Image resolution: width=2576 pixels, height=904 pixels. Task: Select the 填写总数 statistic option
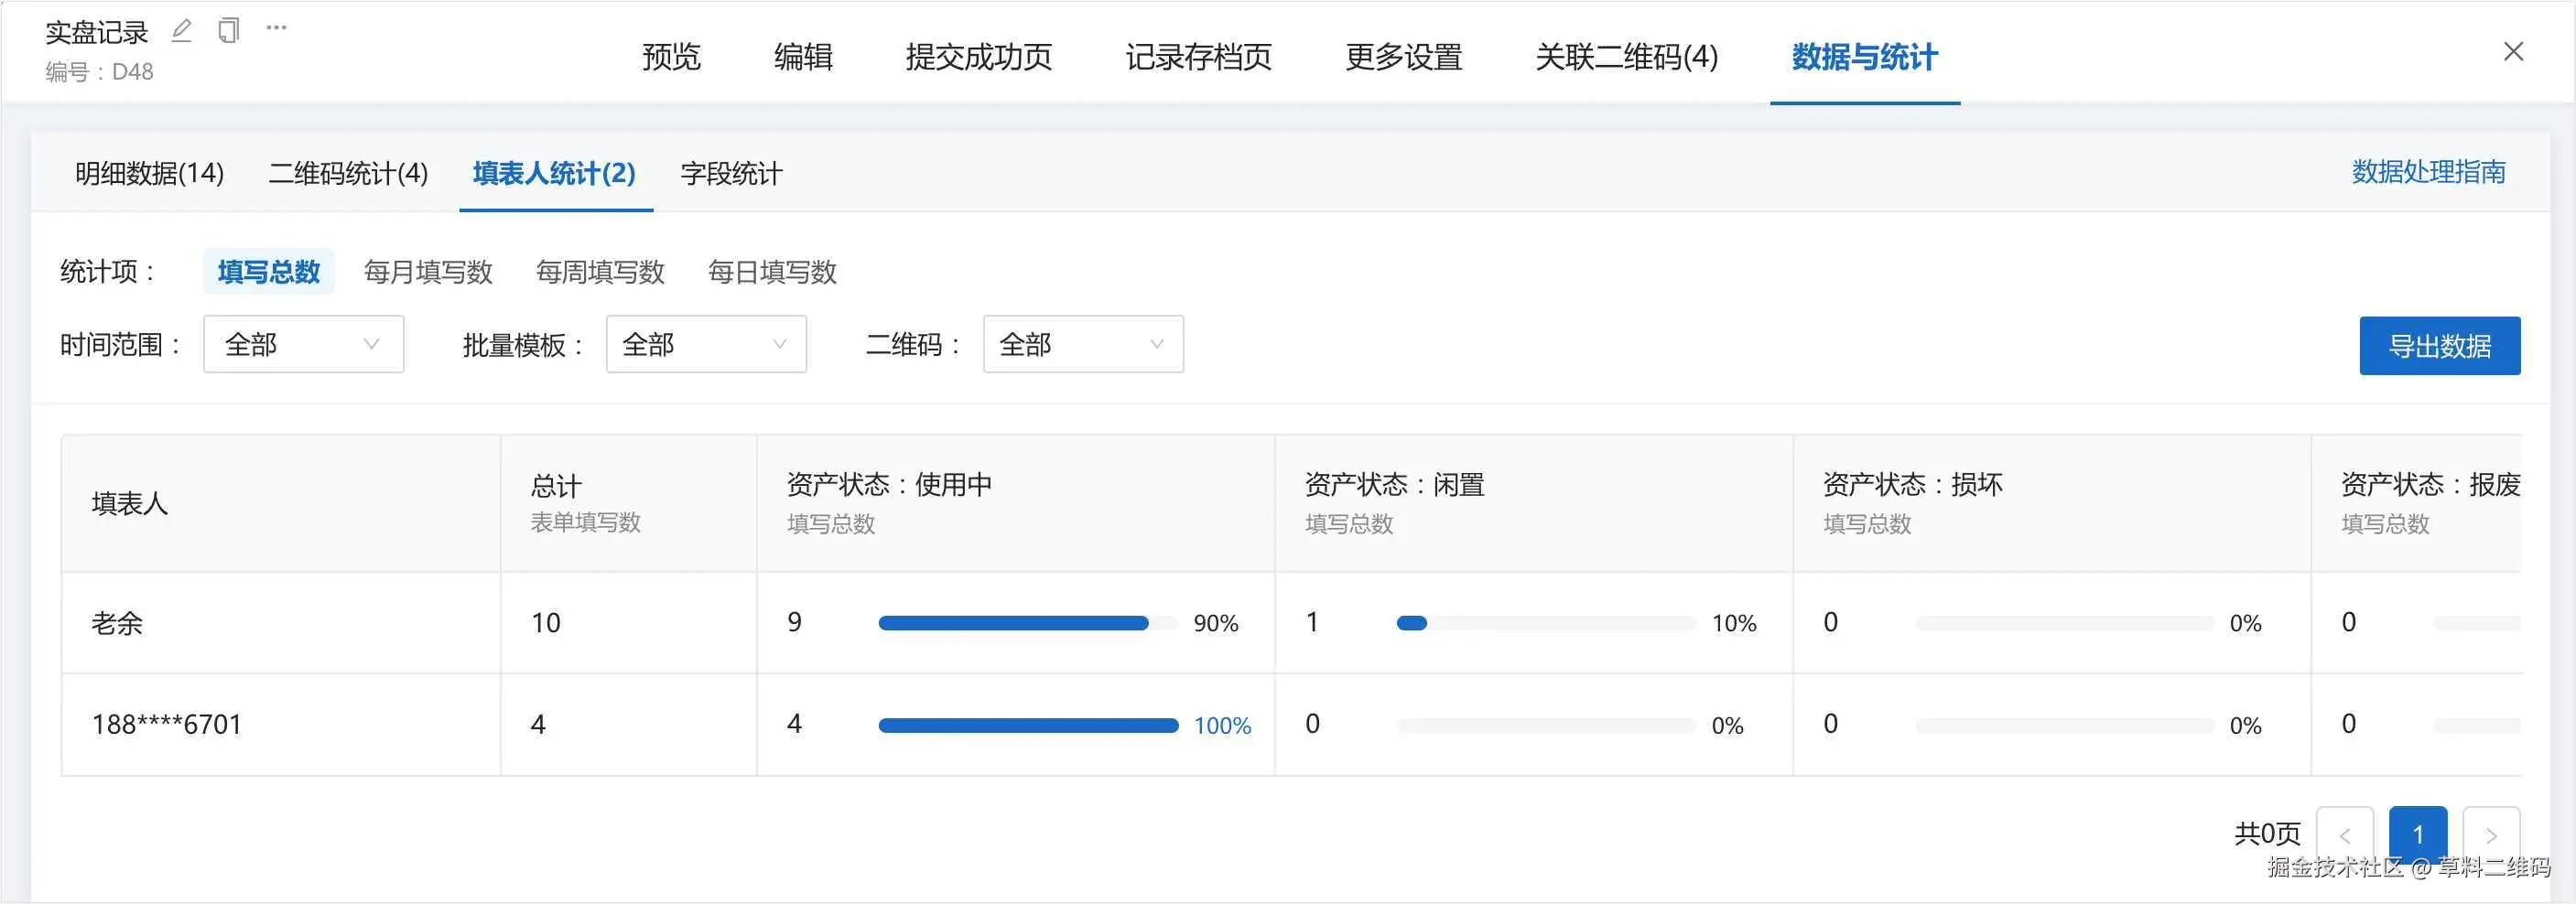(x=268, y=272)
